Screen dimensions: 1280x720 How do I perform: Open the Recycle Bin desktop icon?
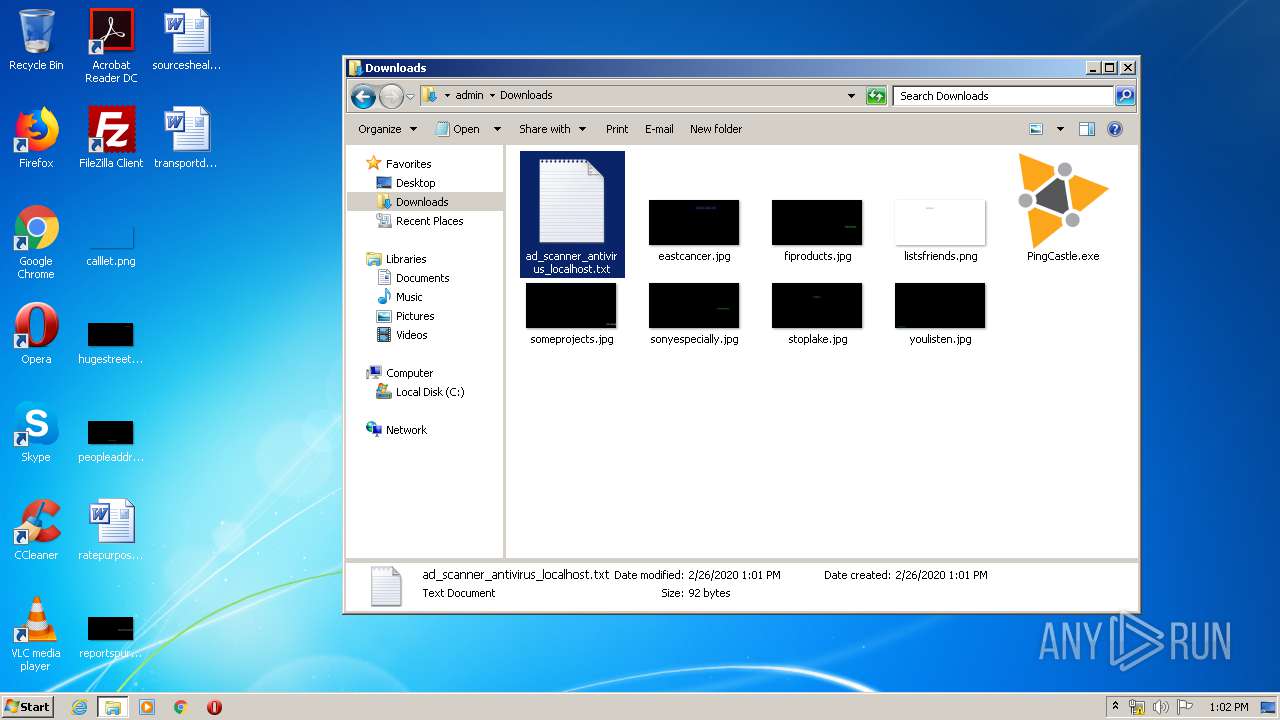(36, 40)
